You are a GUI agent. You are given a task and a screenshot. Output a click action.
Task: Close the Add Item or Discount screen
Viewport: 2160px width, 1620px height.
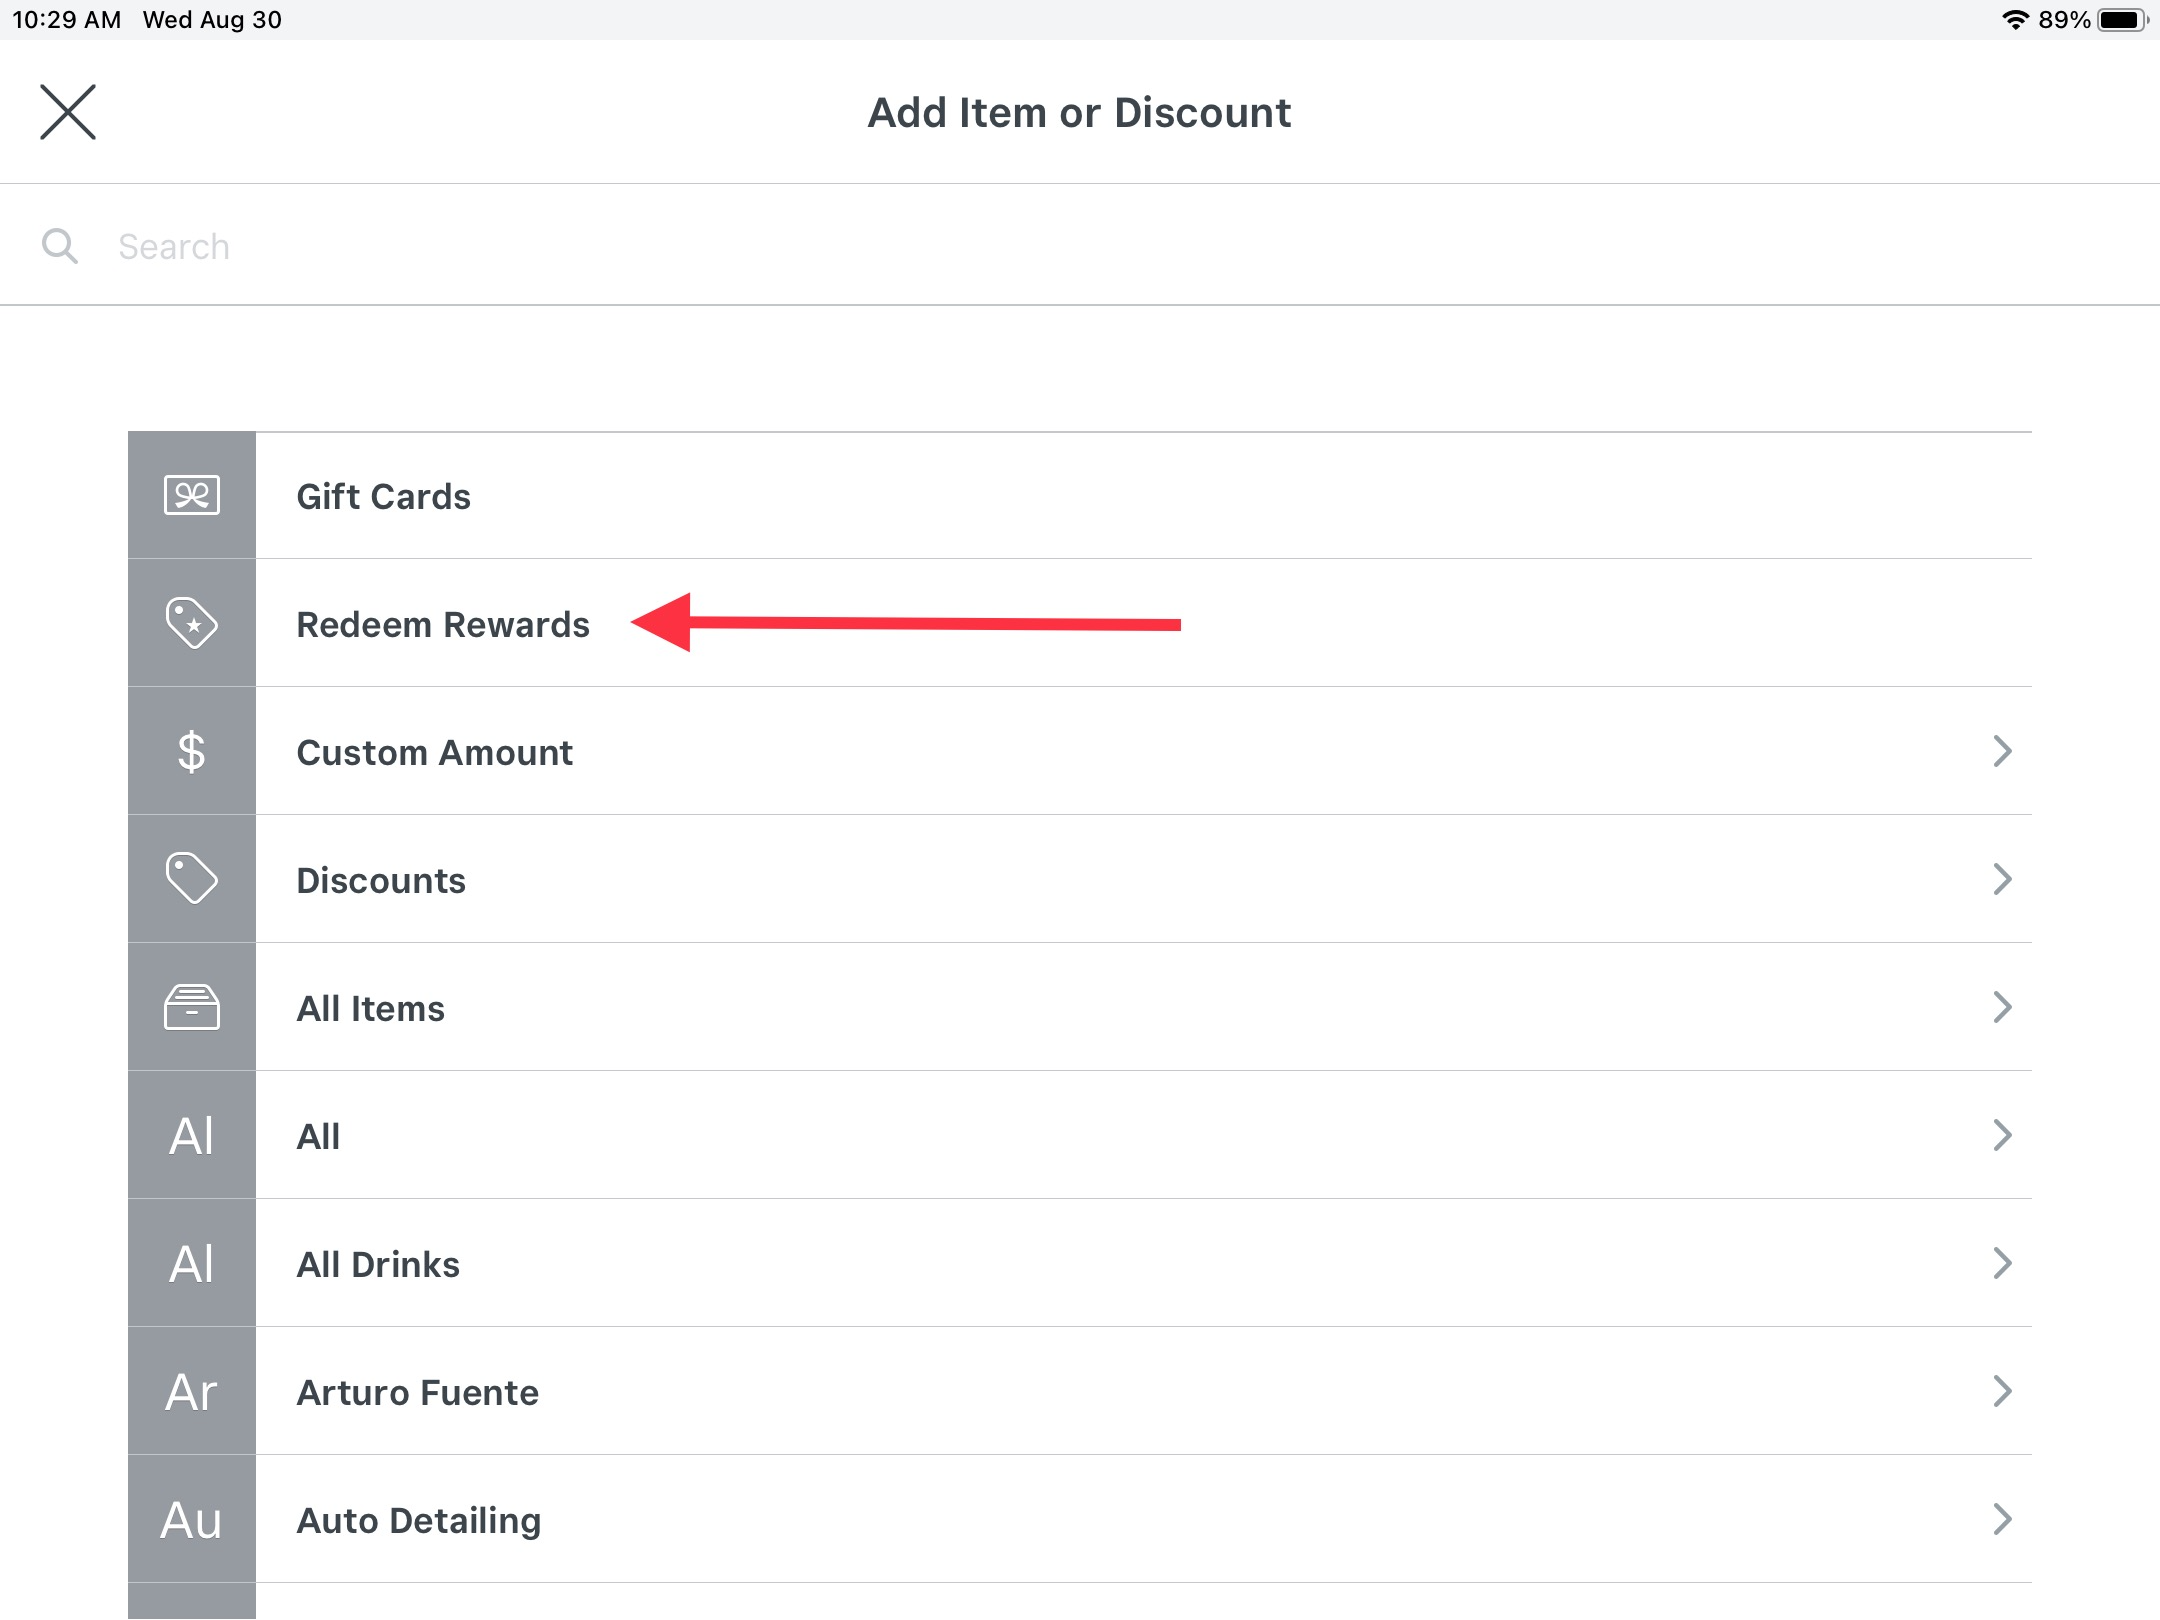(68, 112)
